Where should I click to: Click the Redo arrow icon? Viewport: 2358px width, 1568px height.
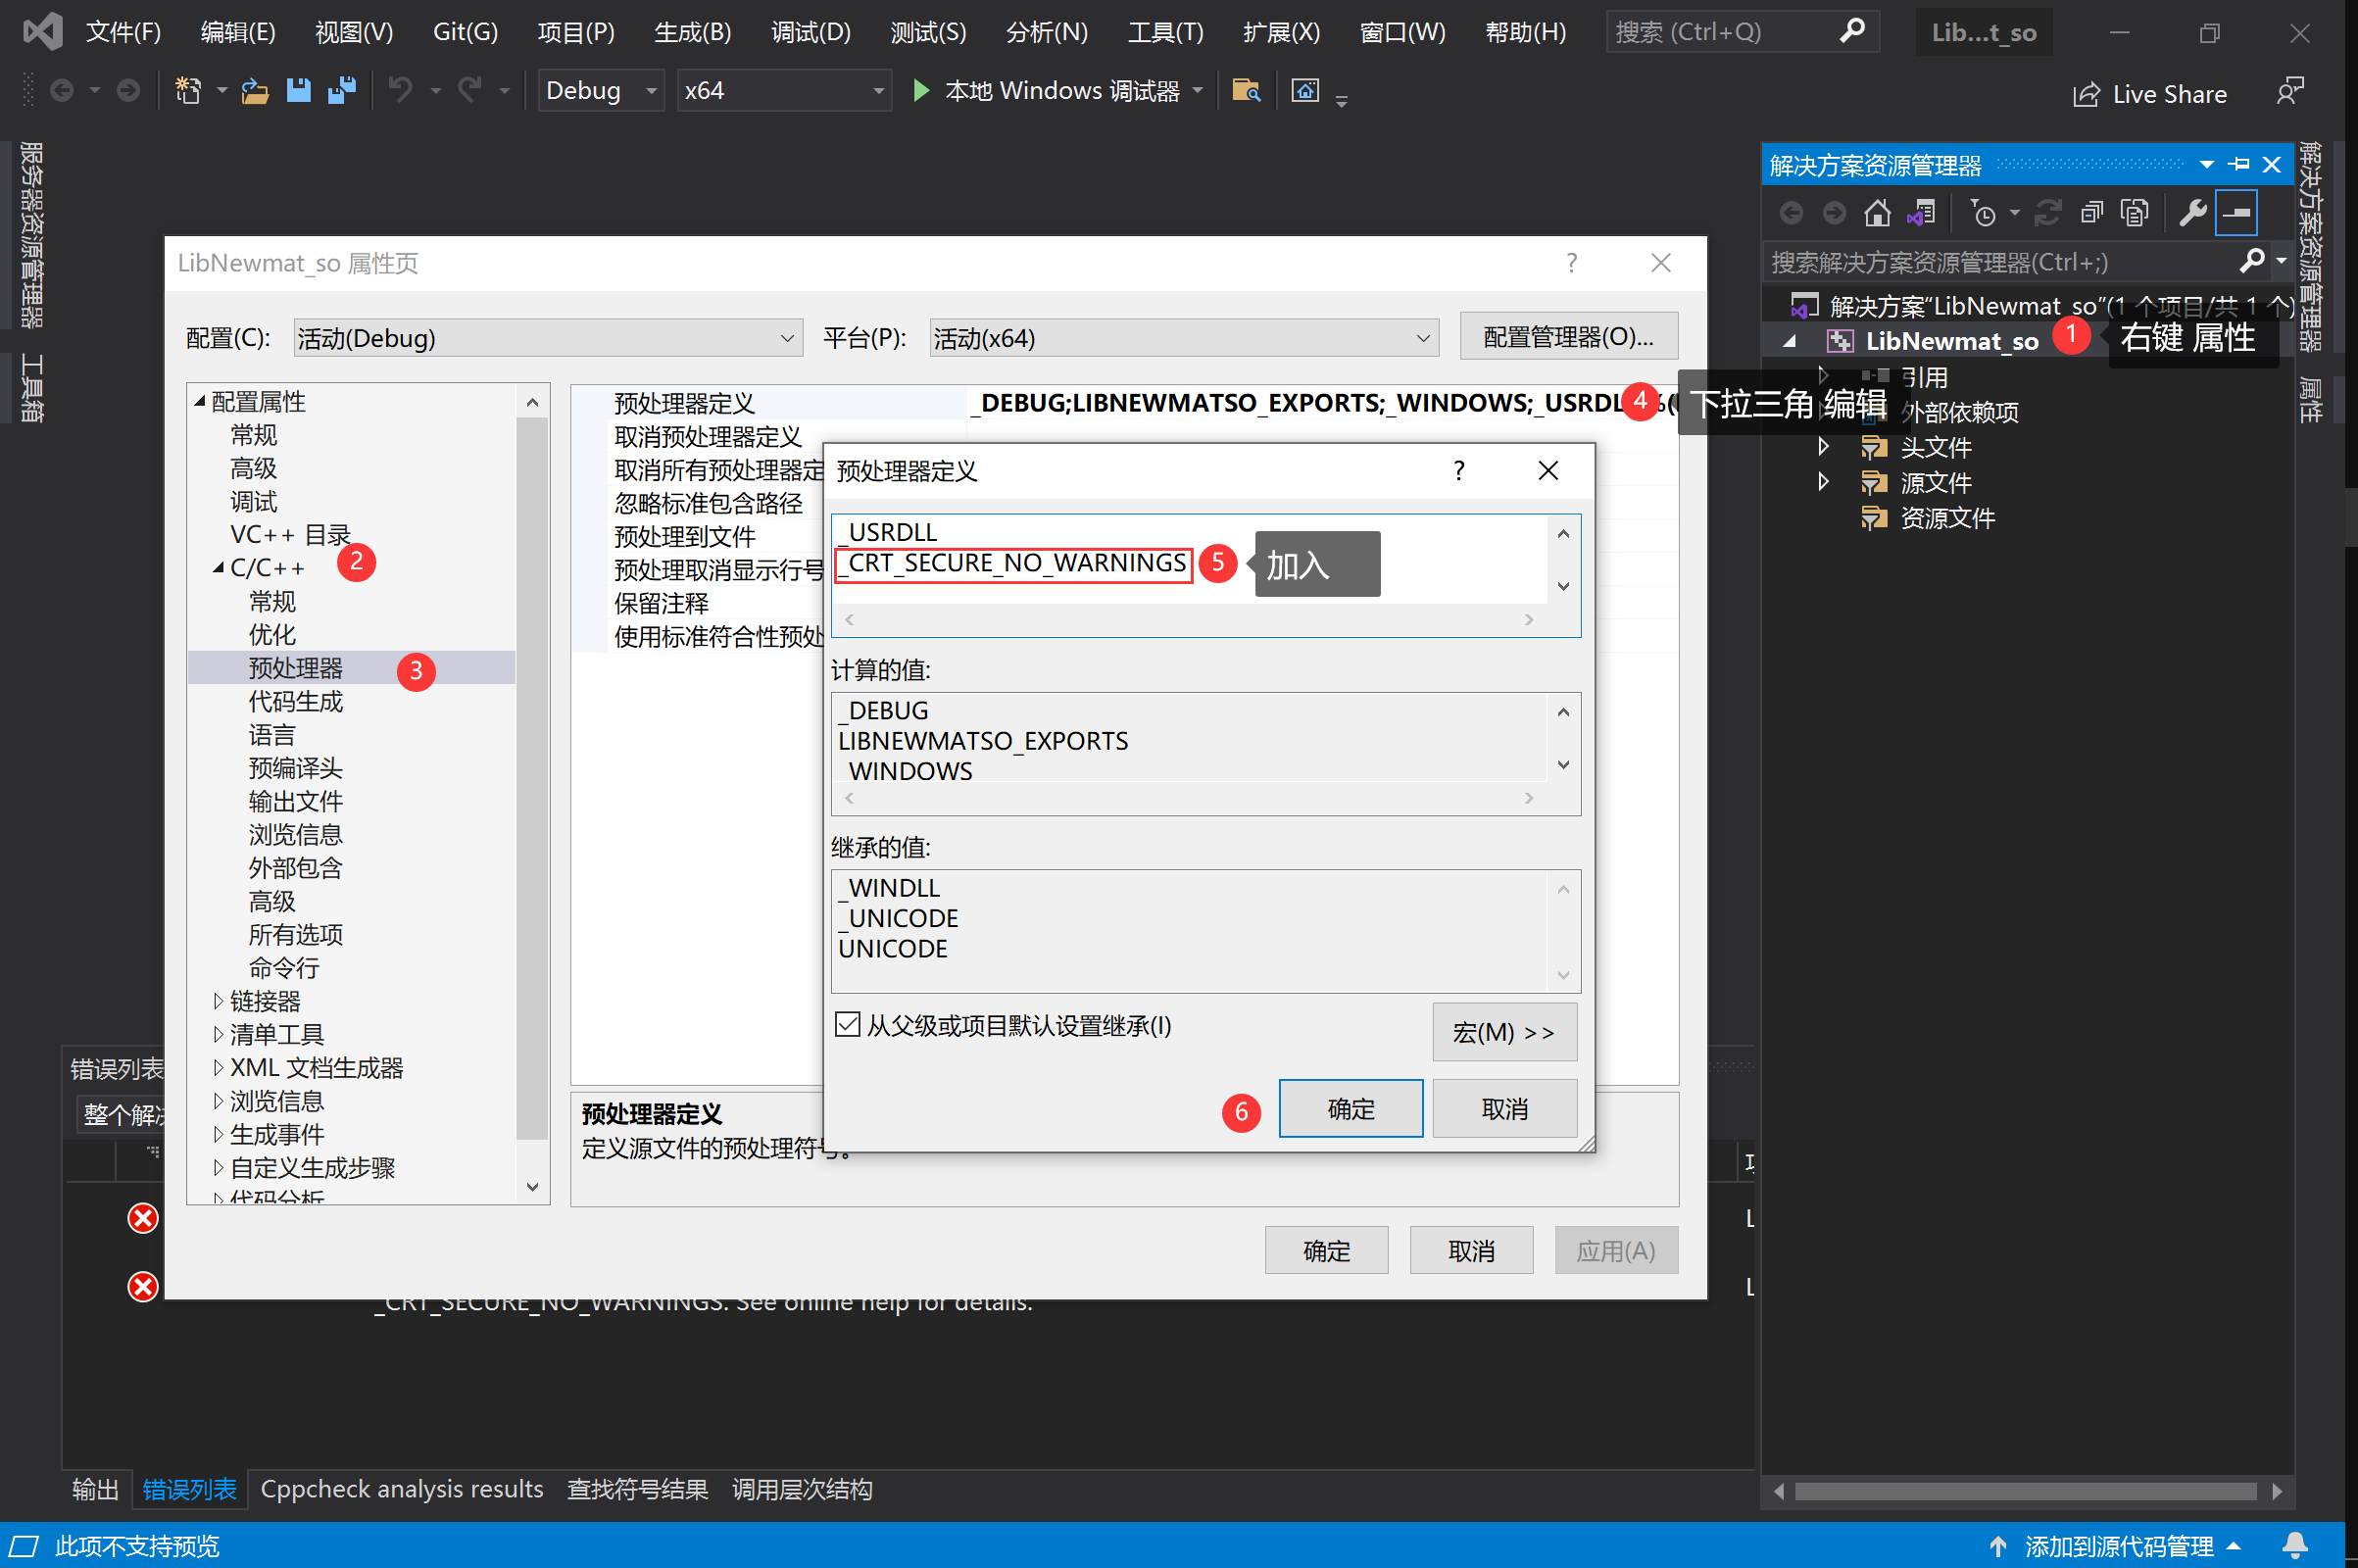[469, 91]
